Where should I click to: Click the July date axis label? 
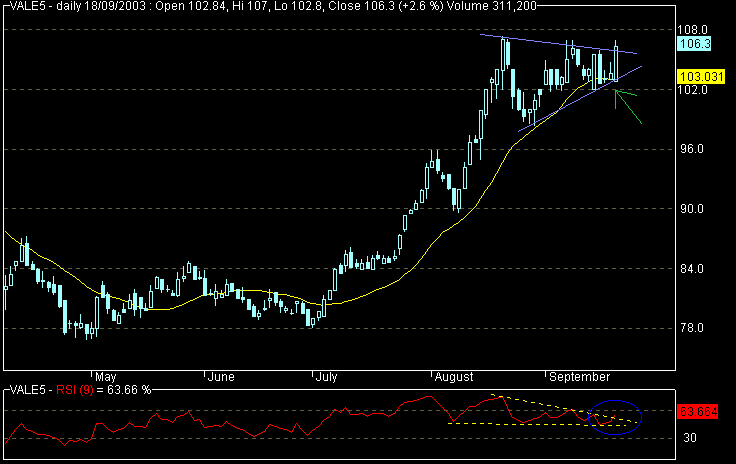click(x=326, y=377)
